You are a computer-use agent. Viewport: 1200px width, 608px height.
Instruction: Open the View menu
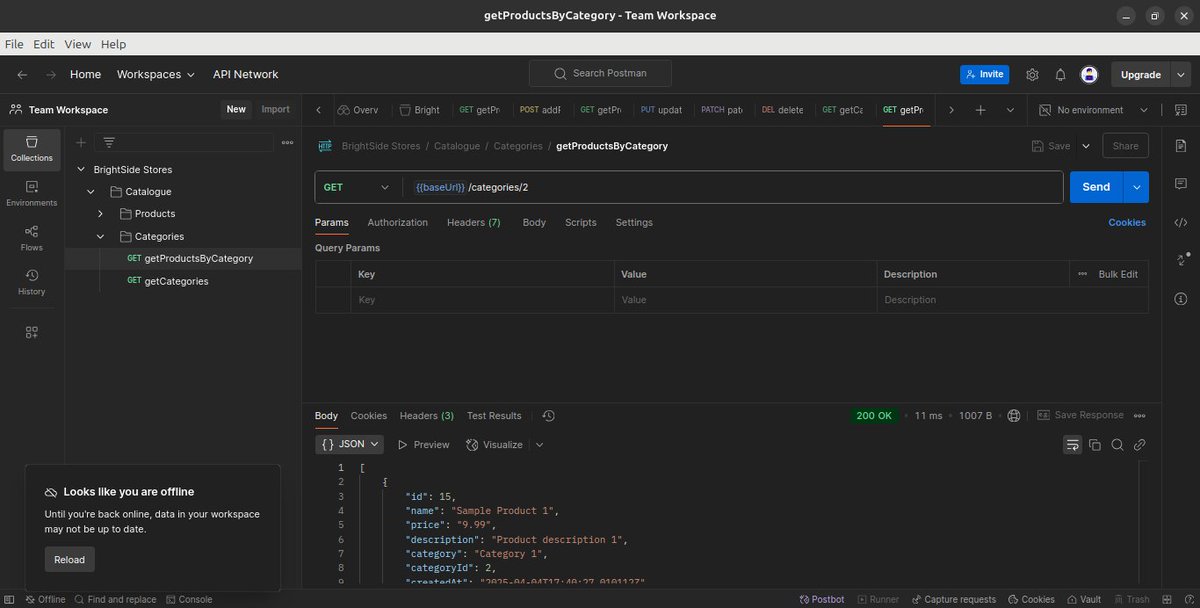pyautogui.click(x=78, y=45)
